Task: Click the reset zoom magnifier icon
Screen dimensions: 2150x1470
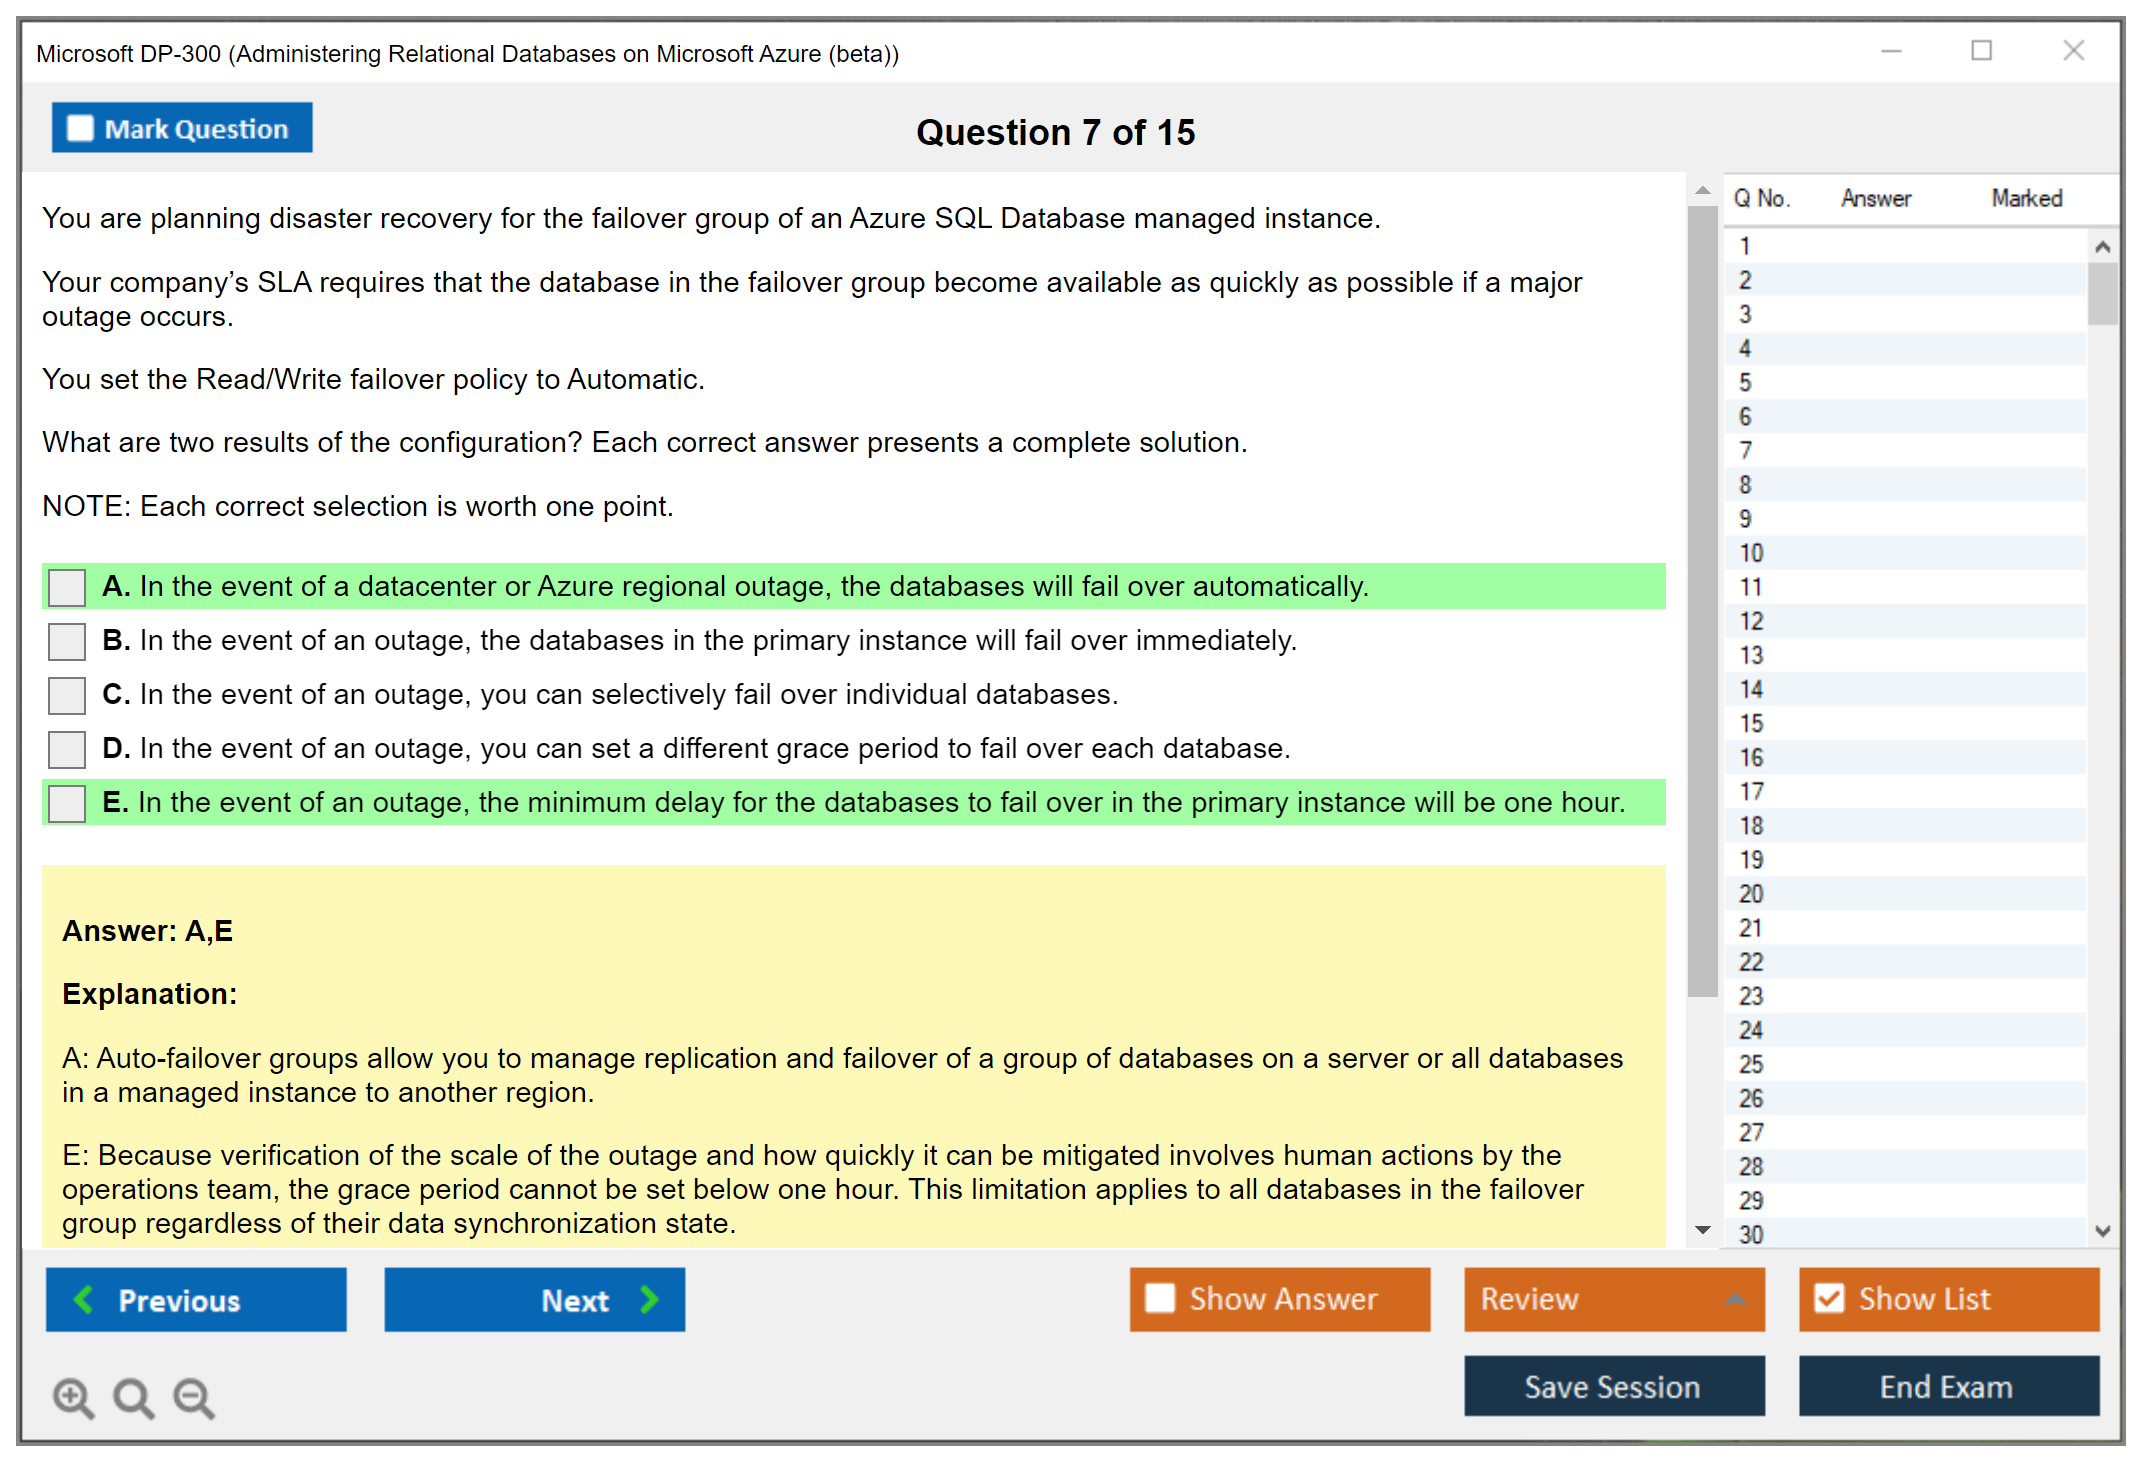Action: 133,1397
